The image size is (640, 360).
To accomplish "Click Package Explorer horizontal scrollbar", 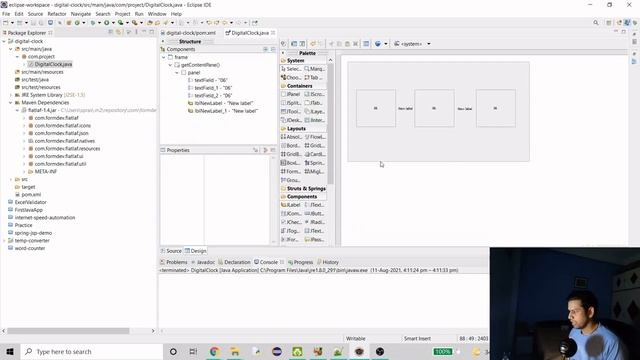I will coord(68,331).
